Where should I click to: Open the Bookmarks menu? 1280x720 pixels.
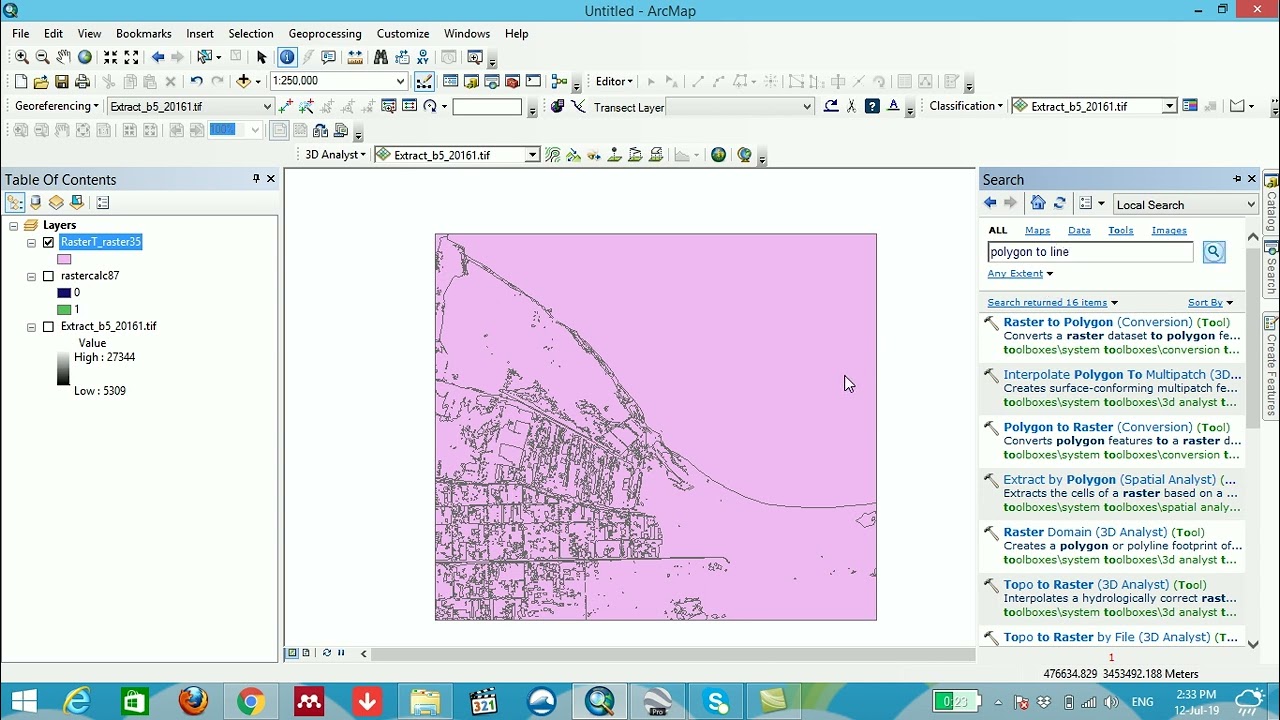coord(144,33)
